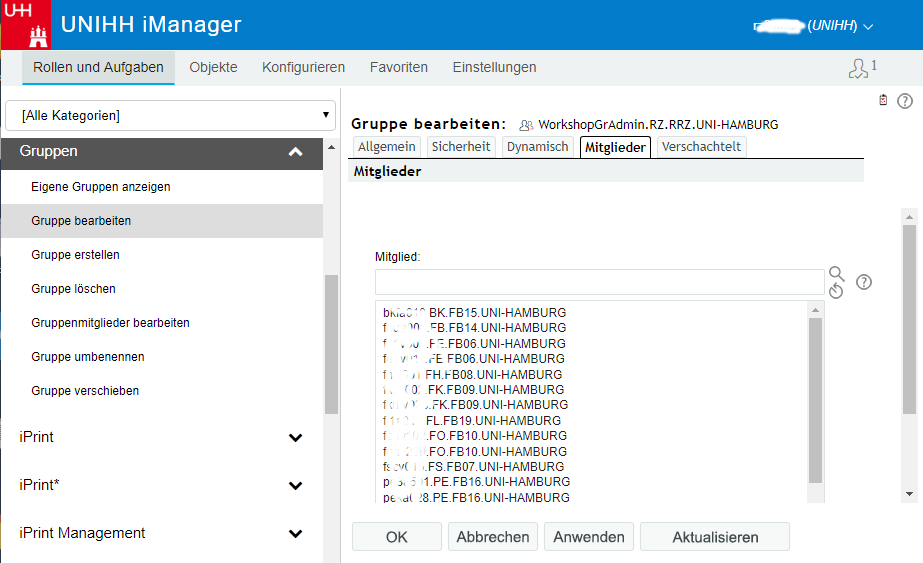Click right panel scroll-up arrow
This screenshot has width=923, height=563.
909,217
